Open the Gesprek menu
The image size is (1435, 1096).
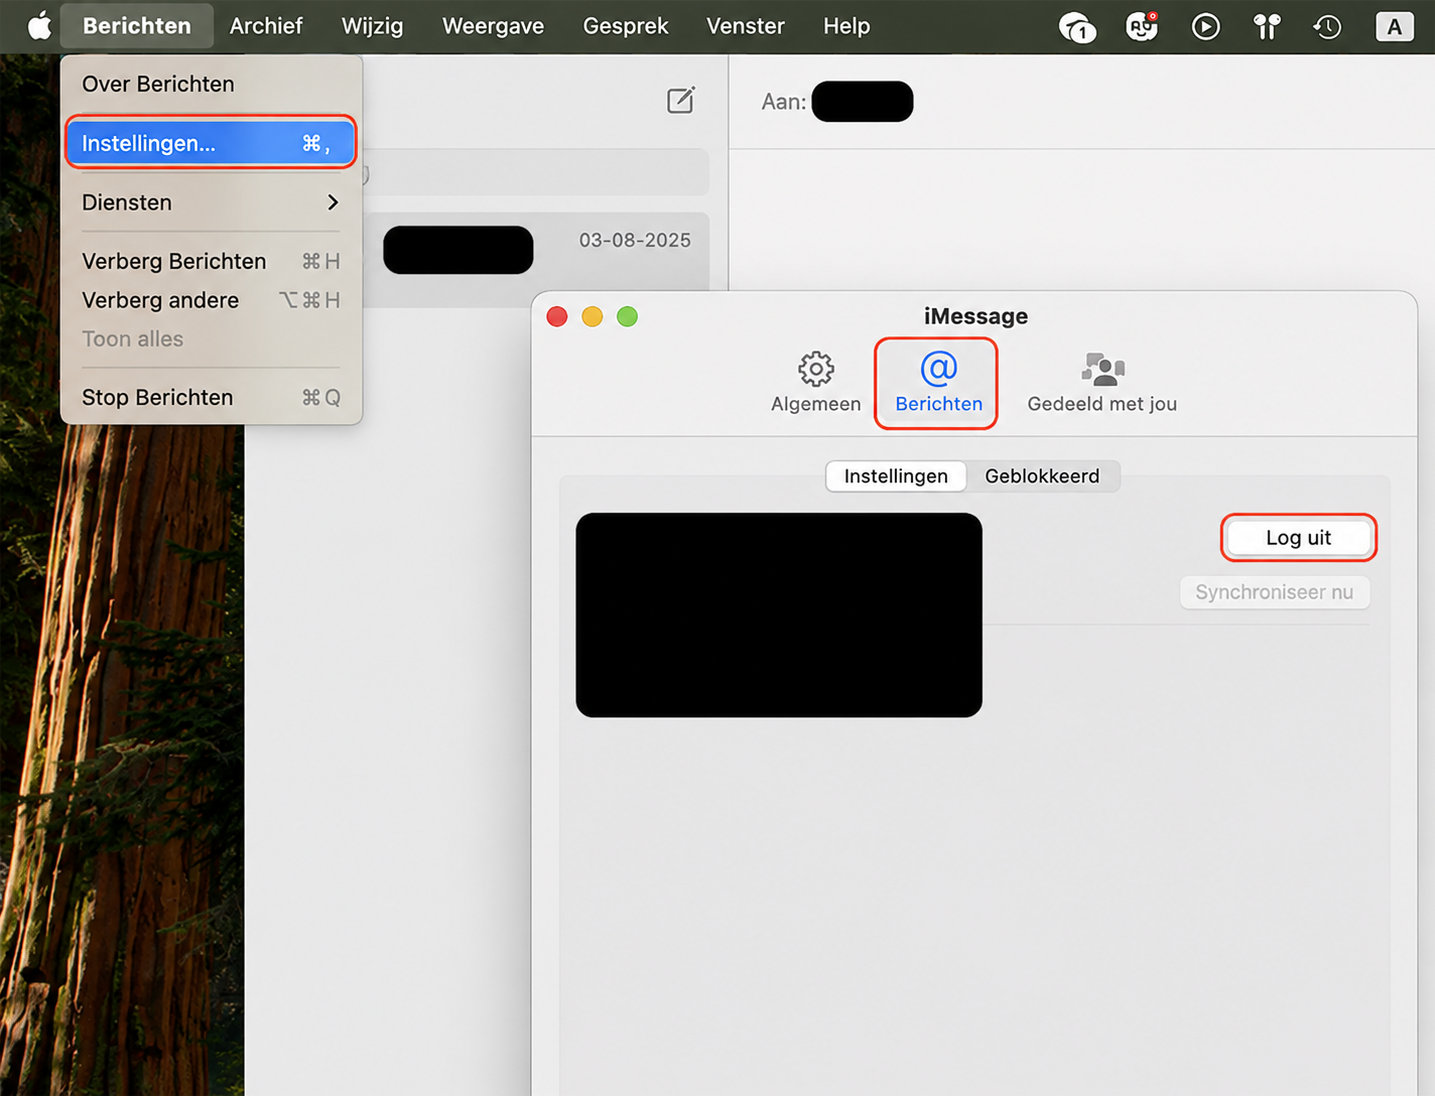pos(626,26)
